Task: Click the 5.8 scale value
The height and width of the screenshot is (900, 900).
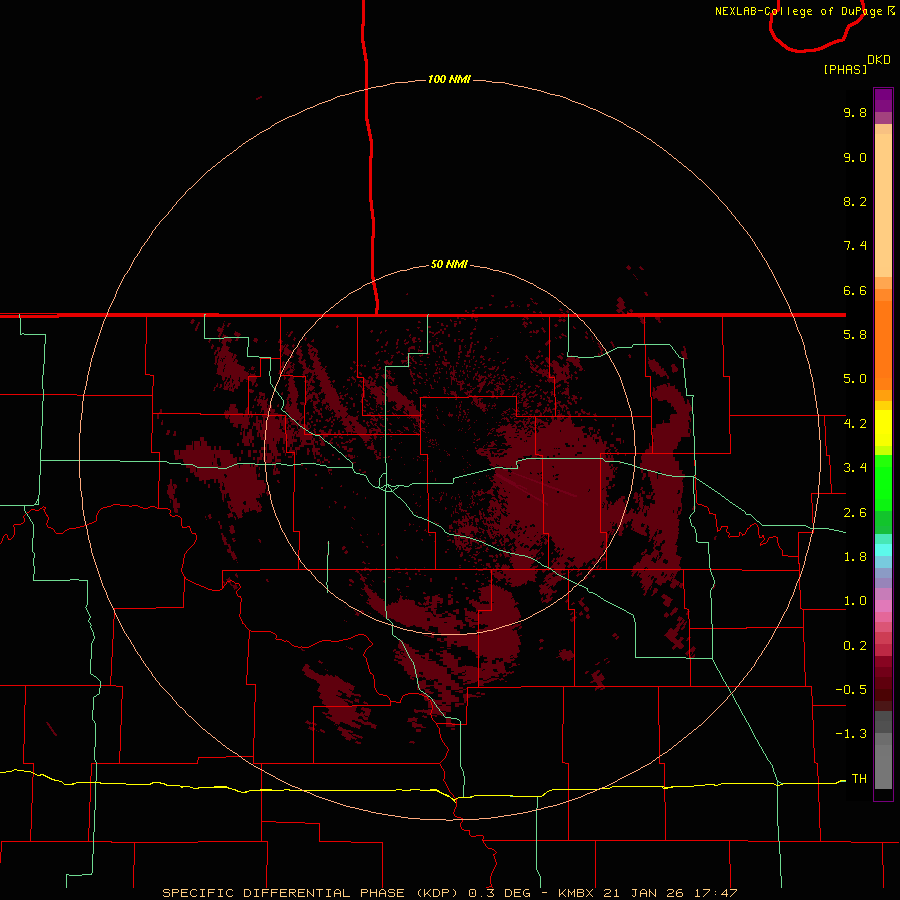Action: [855, 335]
